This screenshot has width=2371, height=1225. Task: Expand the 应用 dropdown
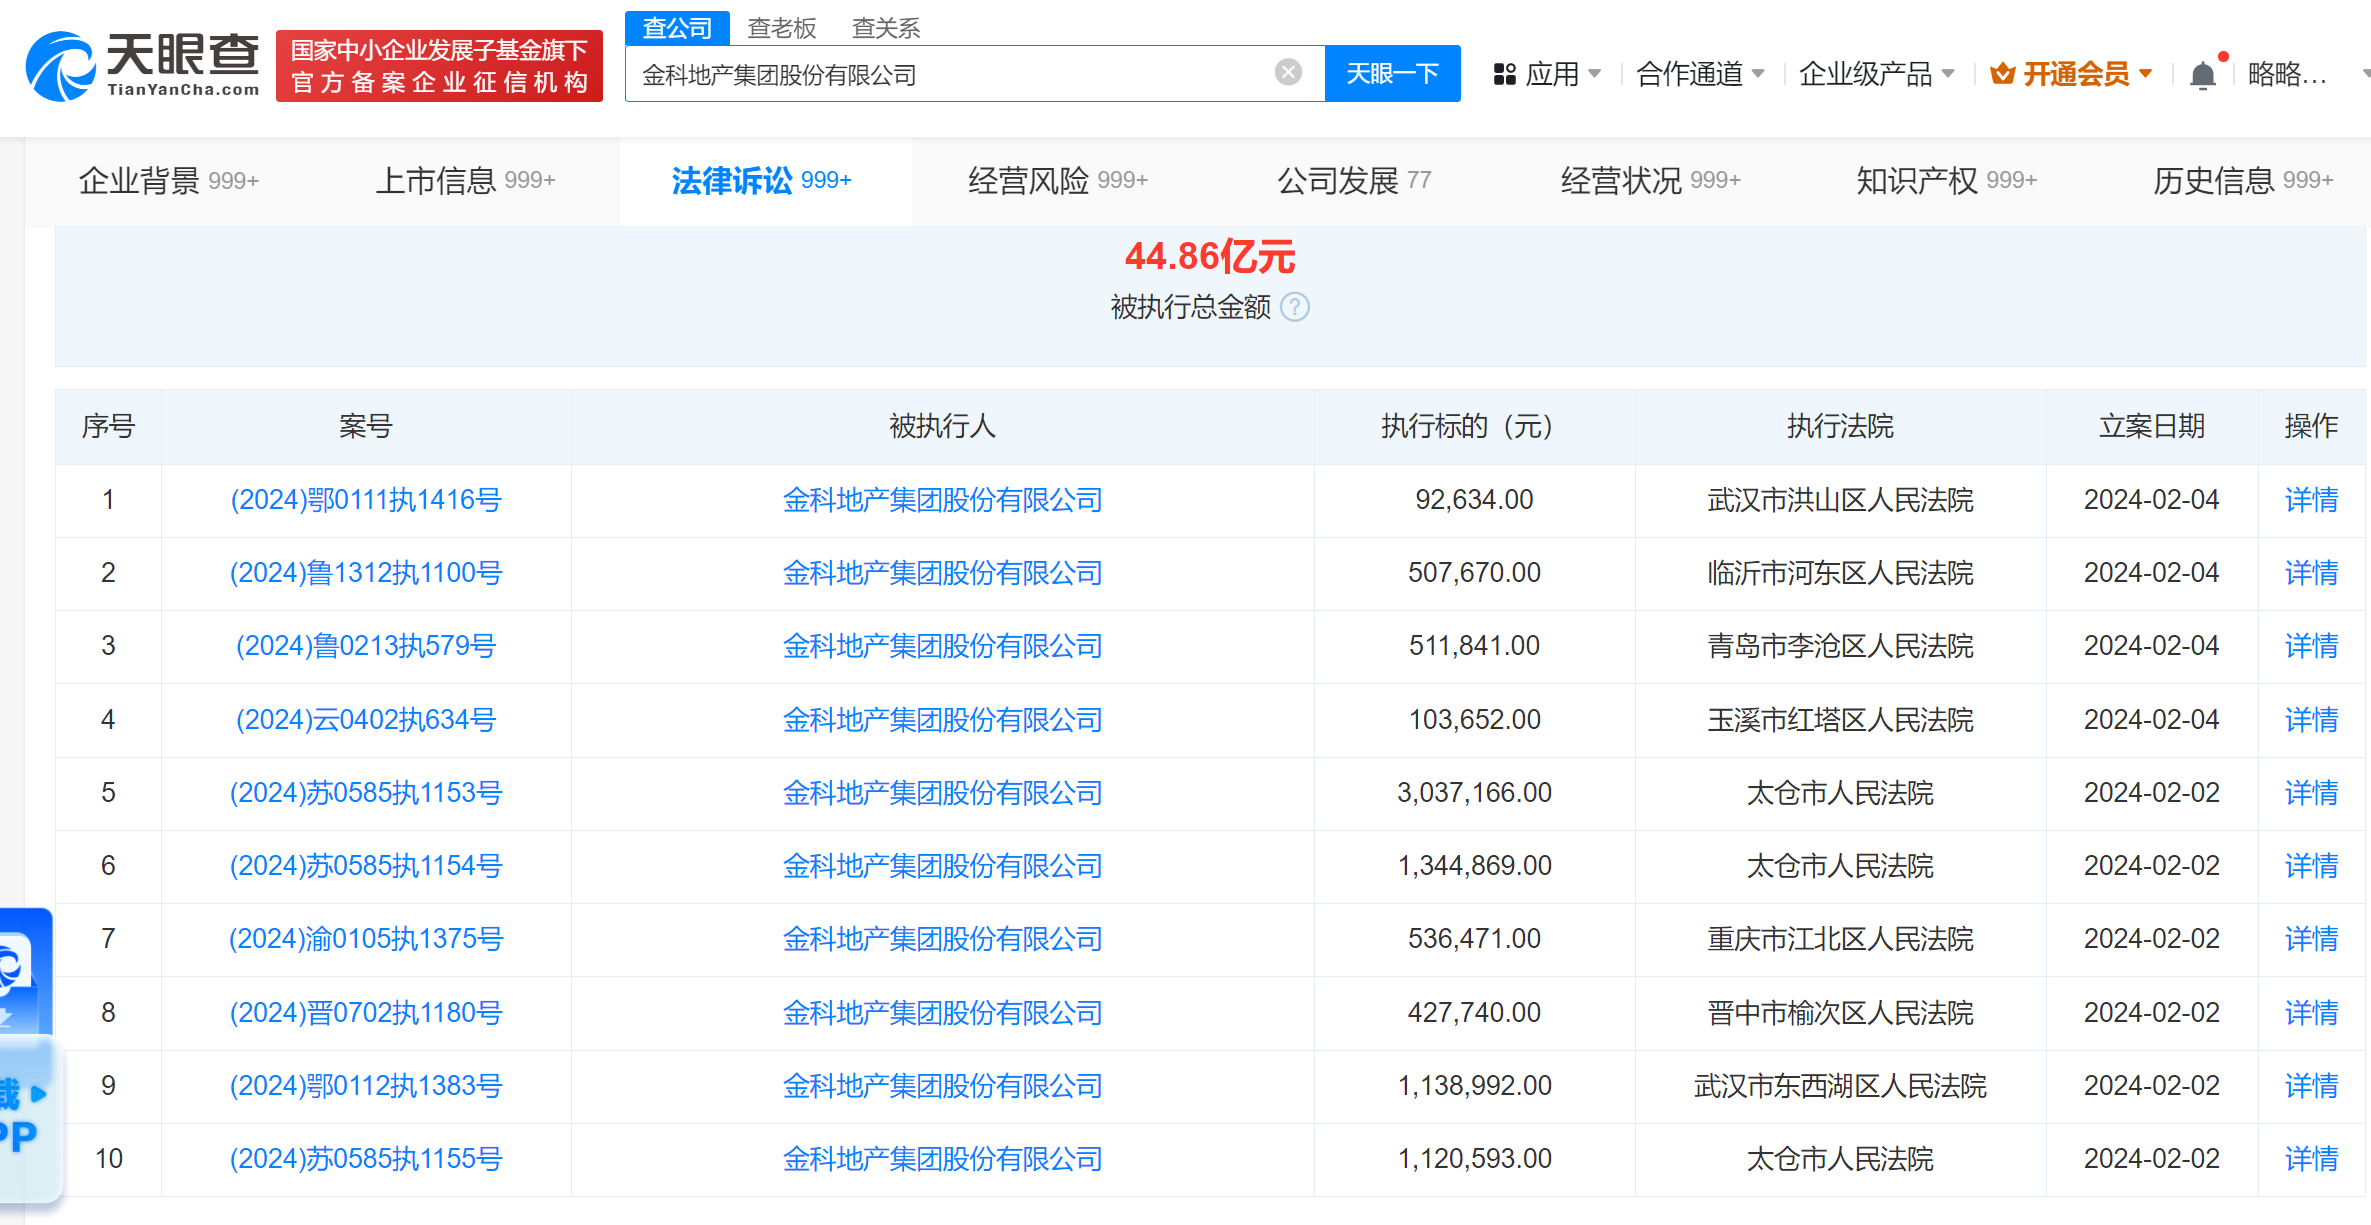(x=1594, y=74)
